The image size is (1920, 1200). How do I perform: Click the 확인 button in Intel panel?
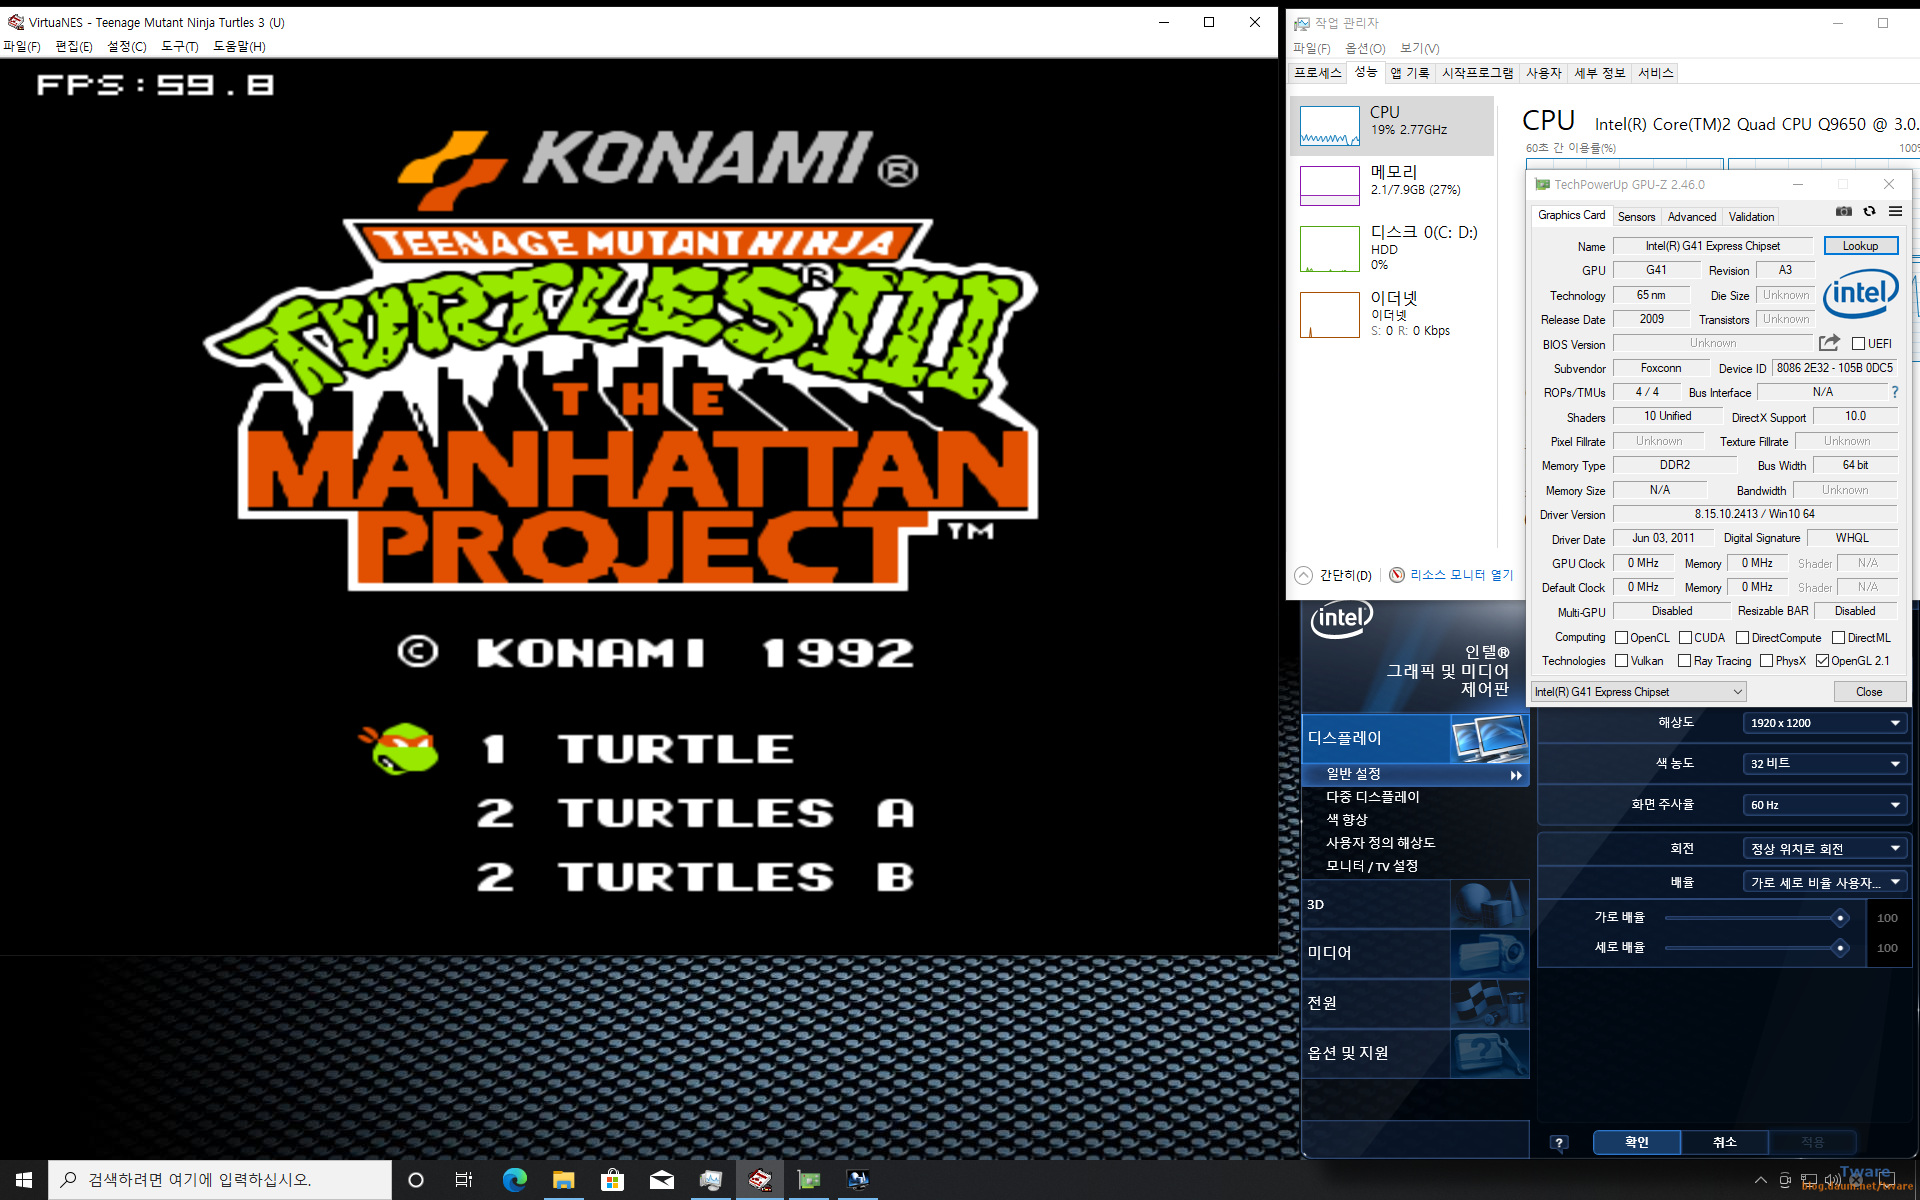click(1636, 1142)
